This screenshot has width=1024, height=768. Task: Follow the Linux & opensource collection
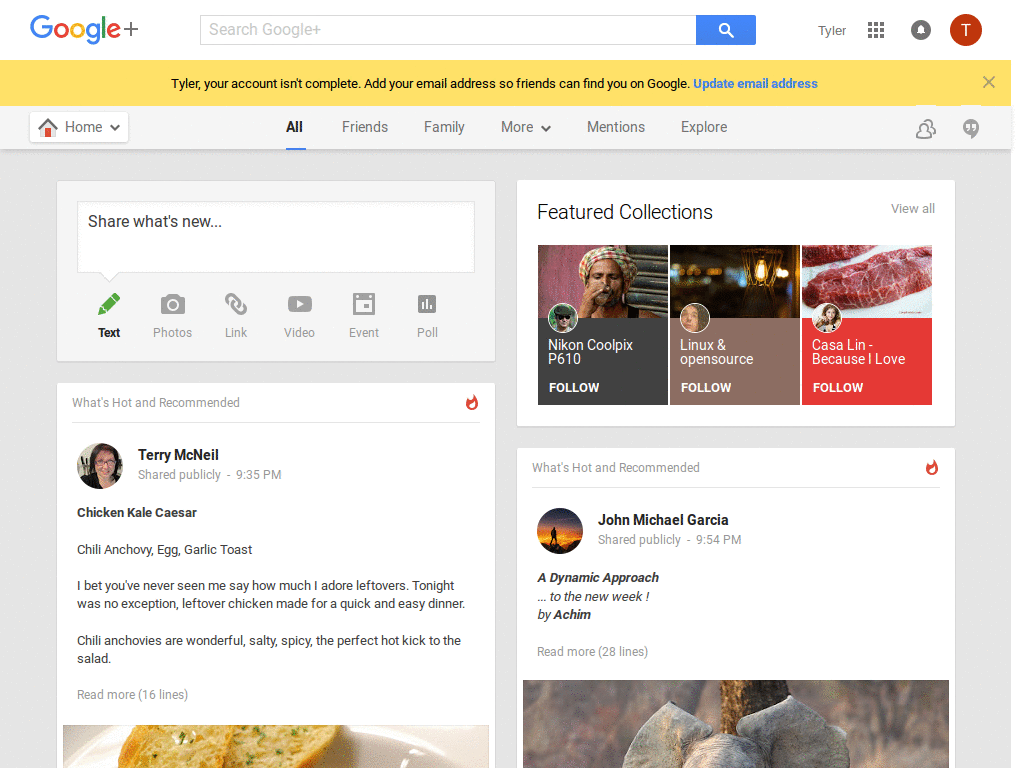pos(706,387)
